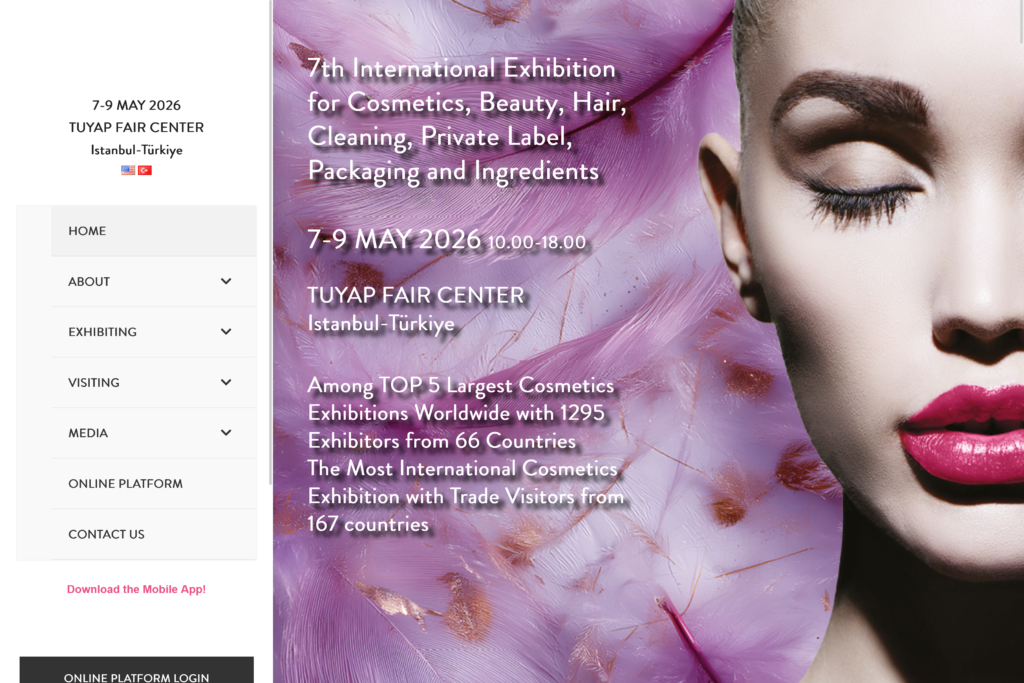
Task: Go to the HOME menu item
Action: click(87, 231)
